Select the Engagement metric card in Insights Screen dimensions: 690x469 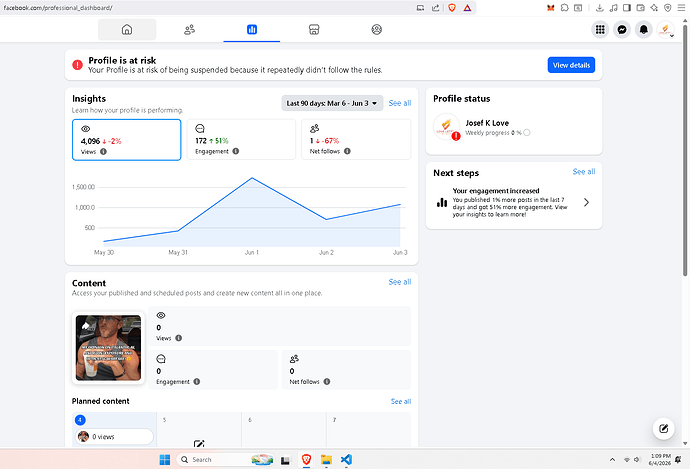[x=241, y=139]
